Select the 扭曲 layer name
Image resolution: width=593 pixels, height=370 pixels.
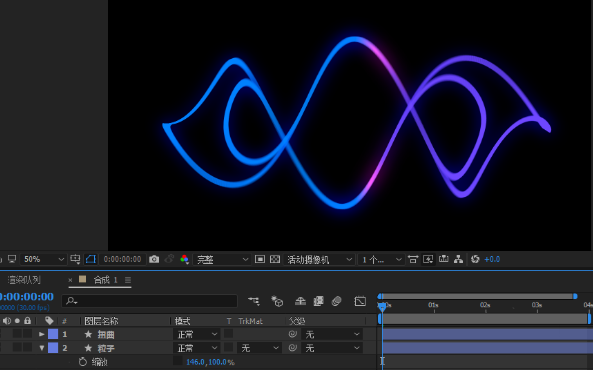pyautogui.click(x=106, y=334)
